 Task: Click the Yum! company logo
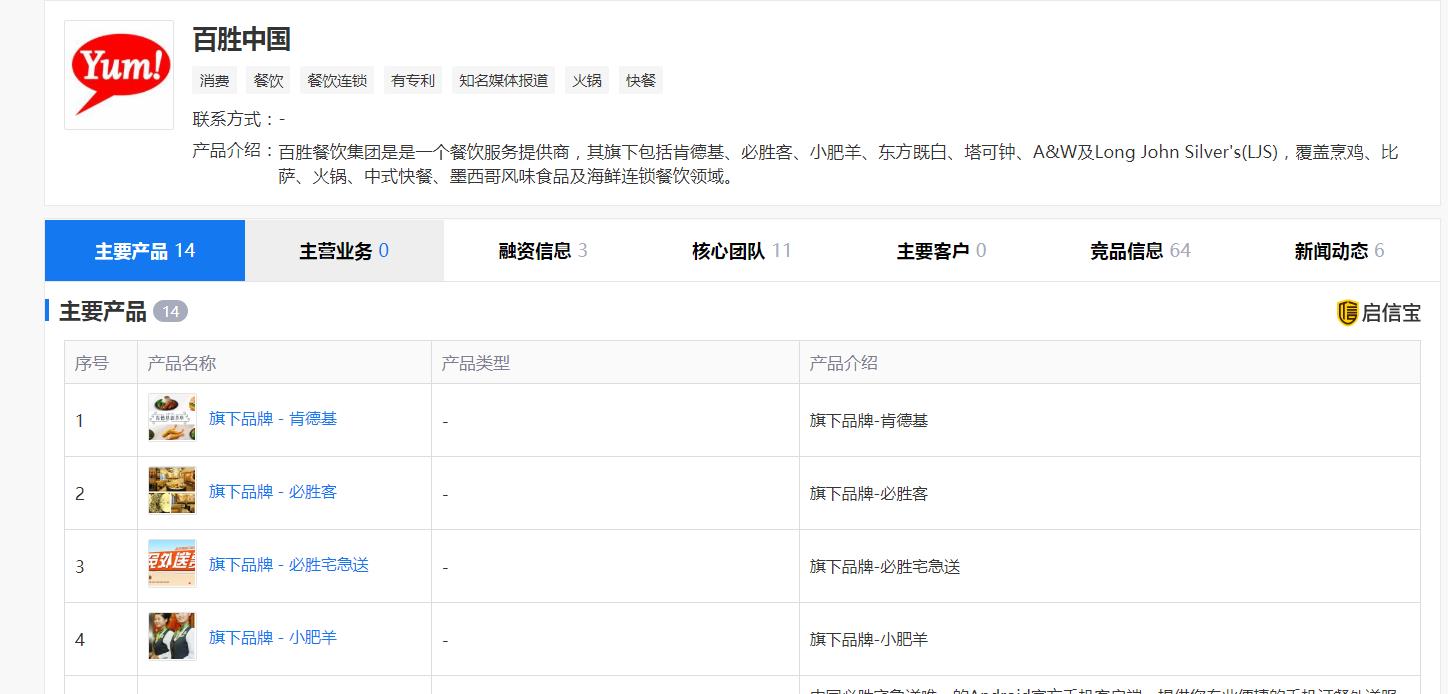point(119,75)
